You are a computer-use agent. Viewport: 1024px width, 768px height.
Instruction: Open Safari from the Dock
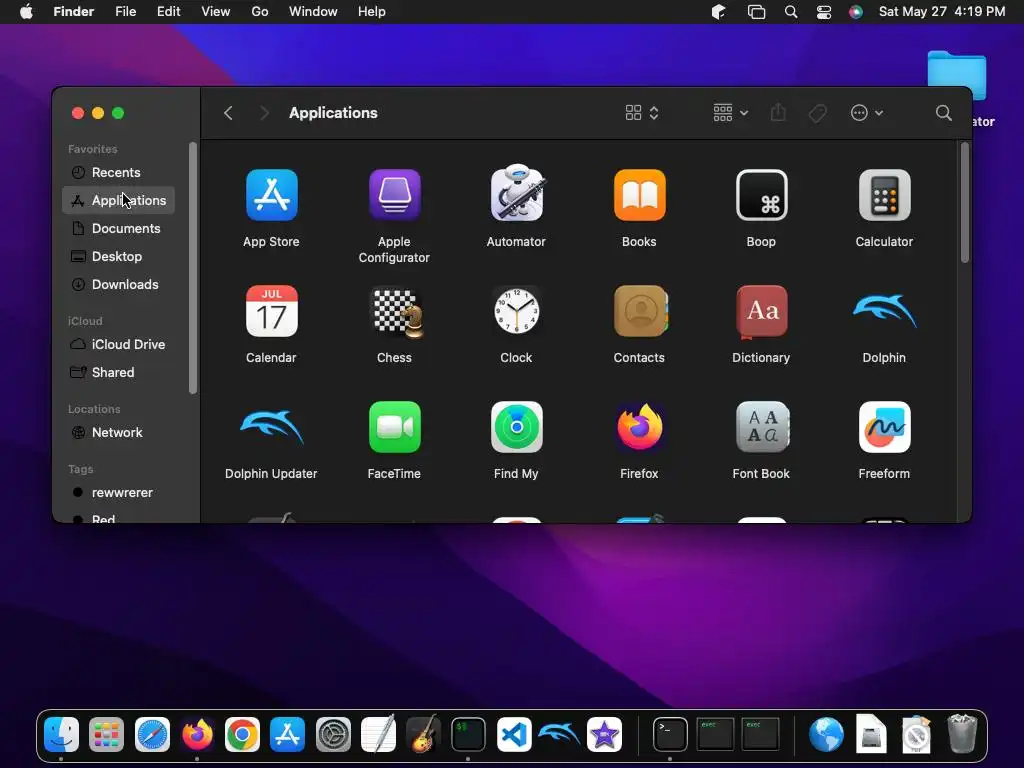point(152,735)
